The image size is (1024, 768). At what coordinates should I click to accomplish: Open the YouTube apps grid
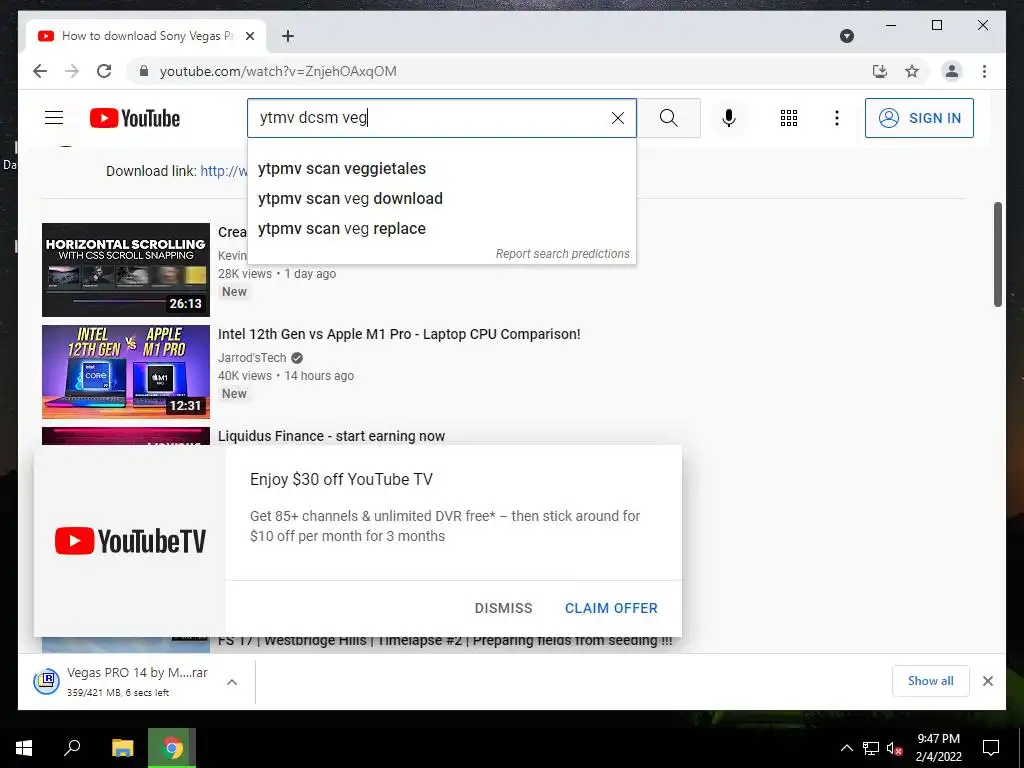point(788,118)
